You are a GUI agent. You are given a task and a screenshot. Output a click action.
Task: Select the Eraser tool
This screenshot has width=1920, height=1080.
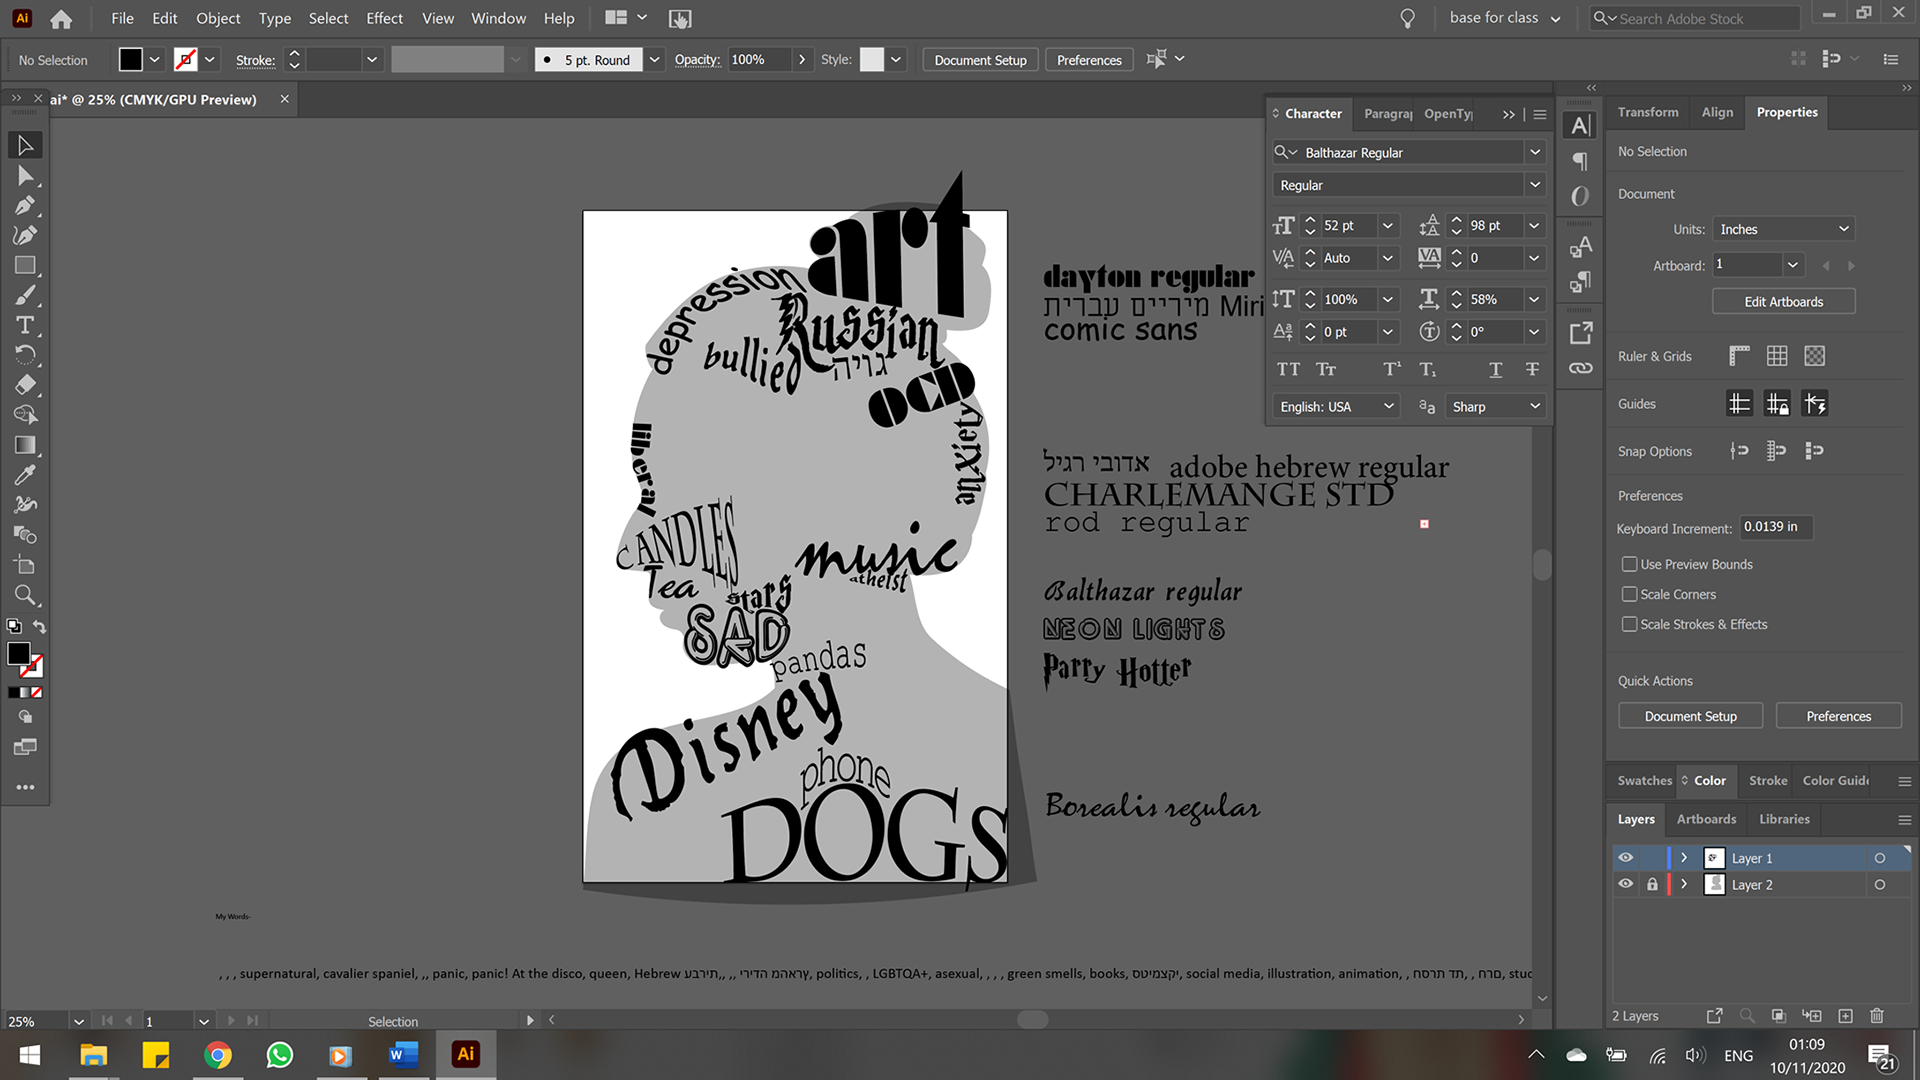(x=25, y=385)
